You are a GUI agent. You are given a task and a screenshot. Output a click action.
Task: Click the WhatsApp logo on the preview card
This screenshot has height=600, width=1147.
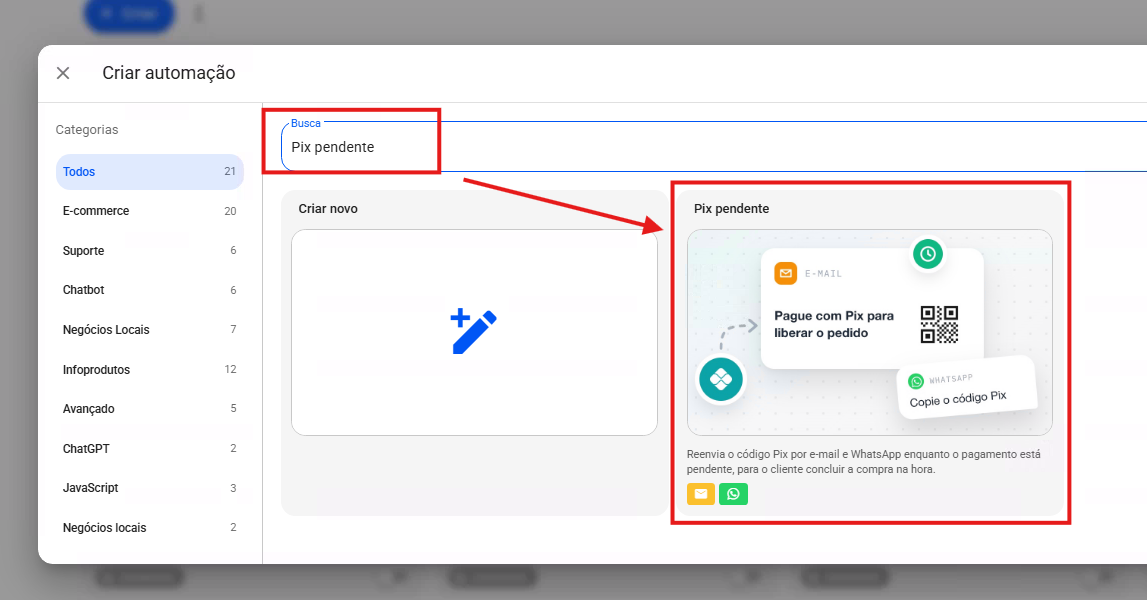916,381
